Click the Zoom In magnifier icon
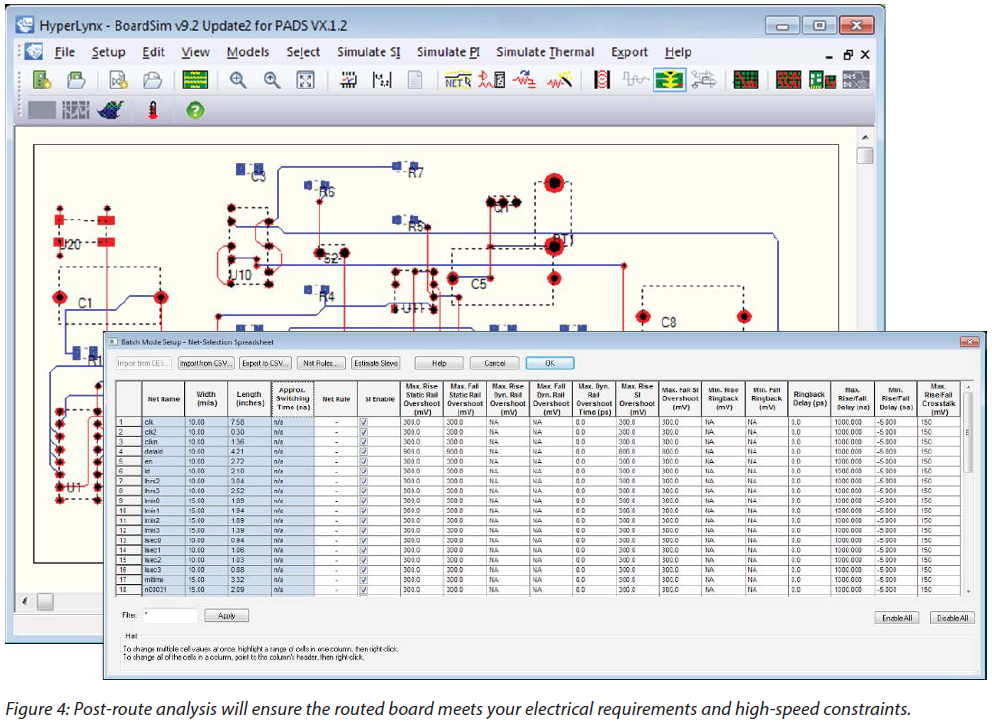Image resolution: width=992 pixels, height=726 pixels. 238,81
